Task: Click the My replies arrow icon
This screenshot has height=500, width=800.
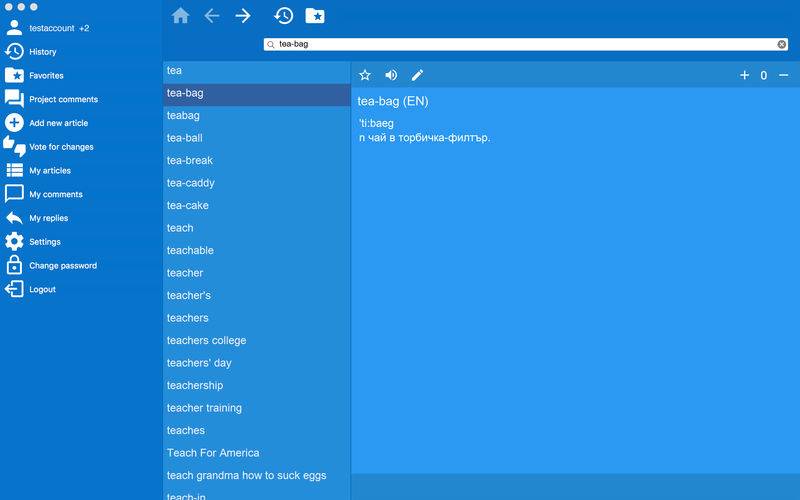Action: (x=14, y=218)
